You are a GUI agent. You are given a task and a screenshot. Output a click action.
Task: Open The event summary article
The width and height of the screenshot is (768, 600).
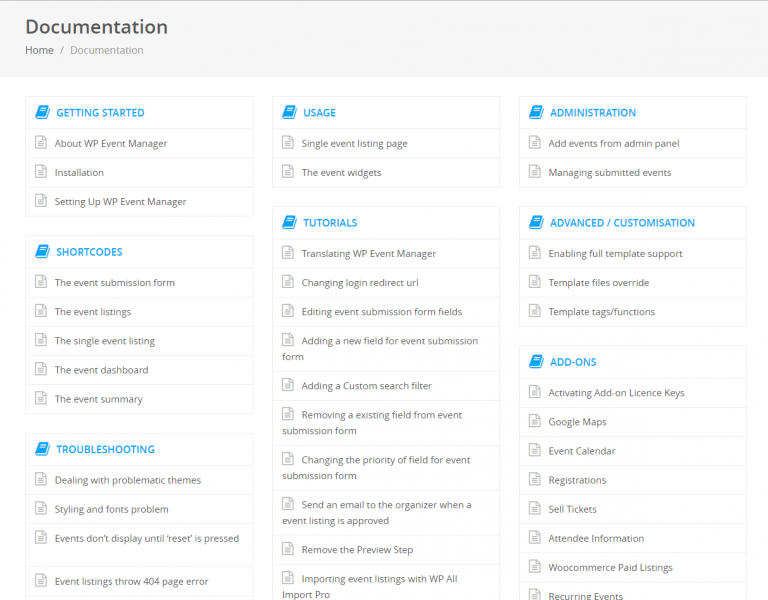98,399
